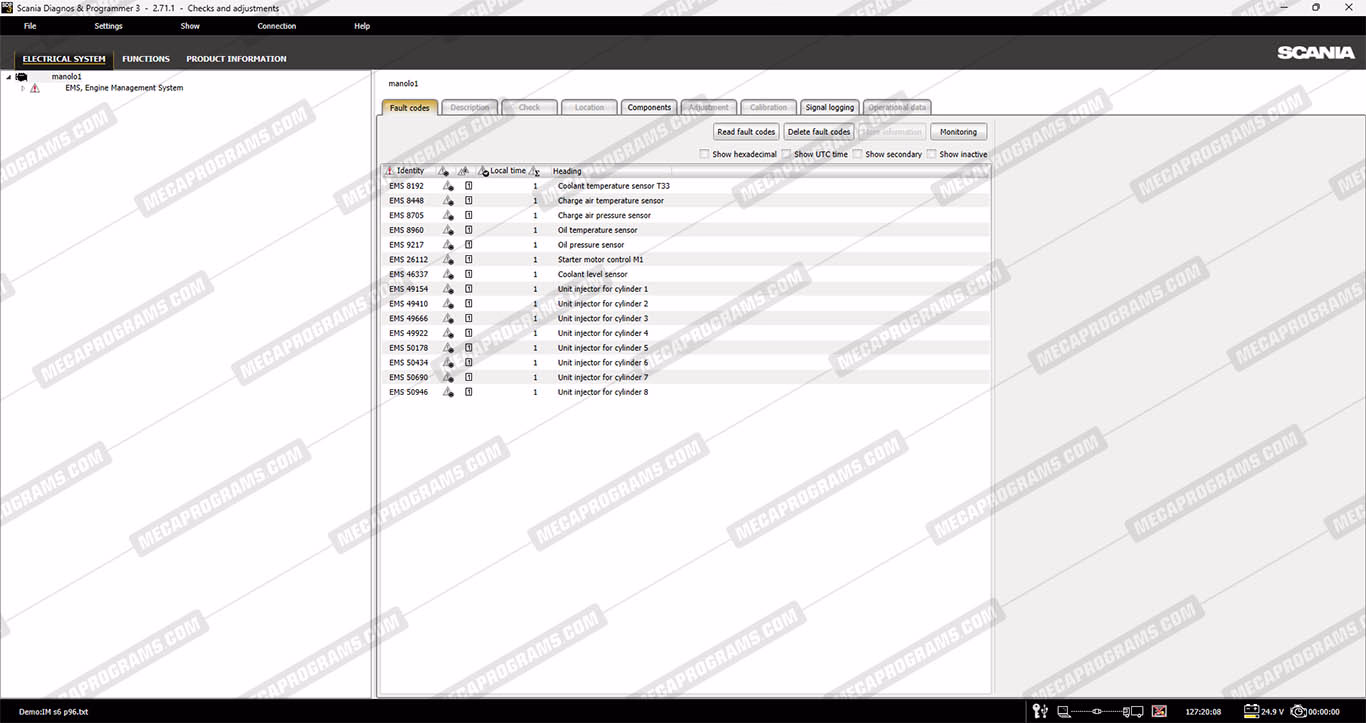The width and height of the screenshot is (1366, 723).
Task: Sort fault codes by Local time column
Action: coord(508,171)
